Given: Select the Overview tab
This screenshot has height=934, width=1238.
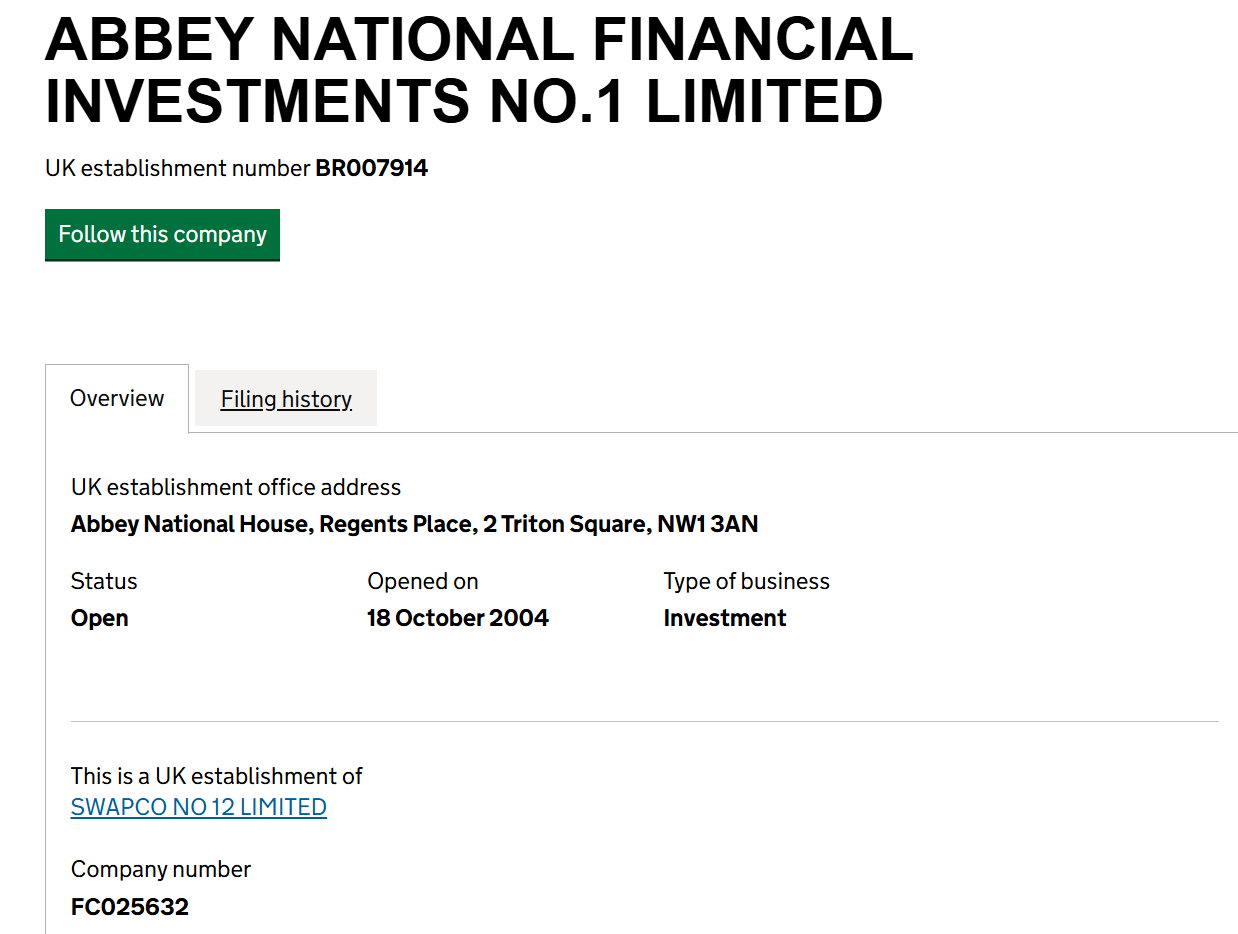Looking at the screenshot, I should pos(117,398).
